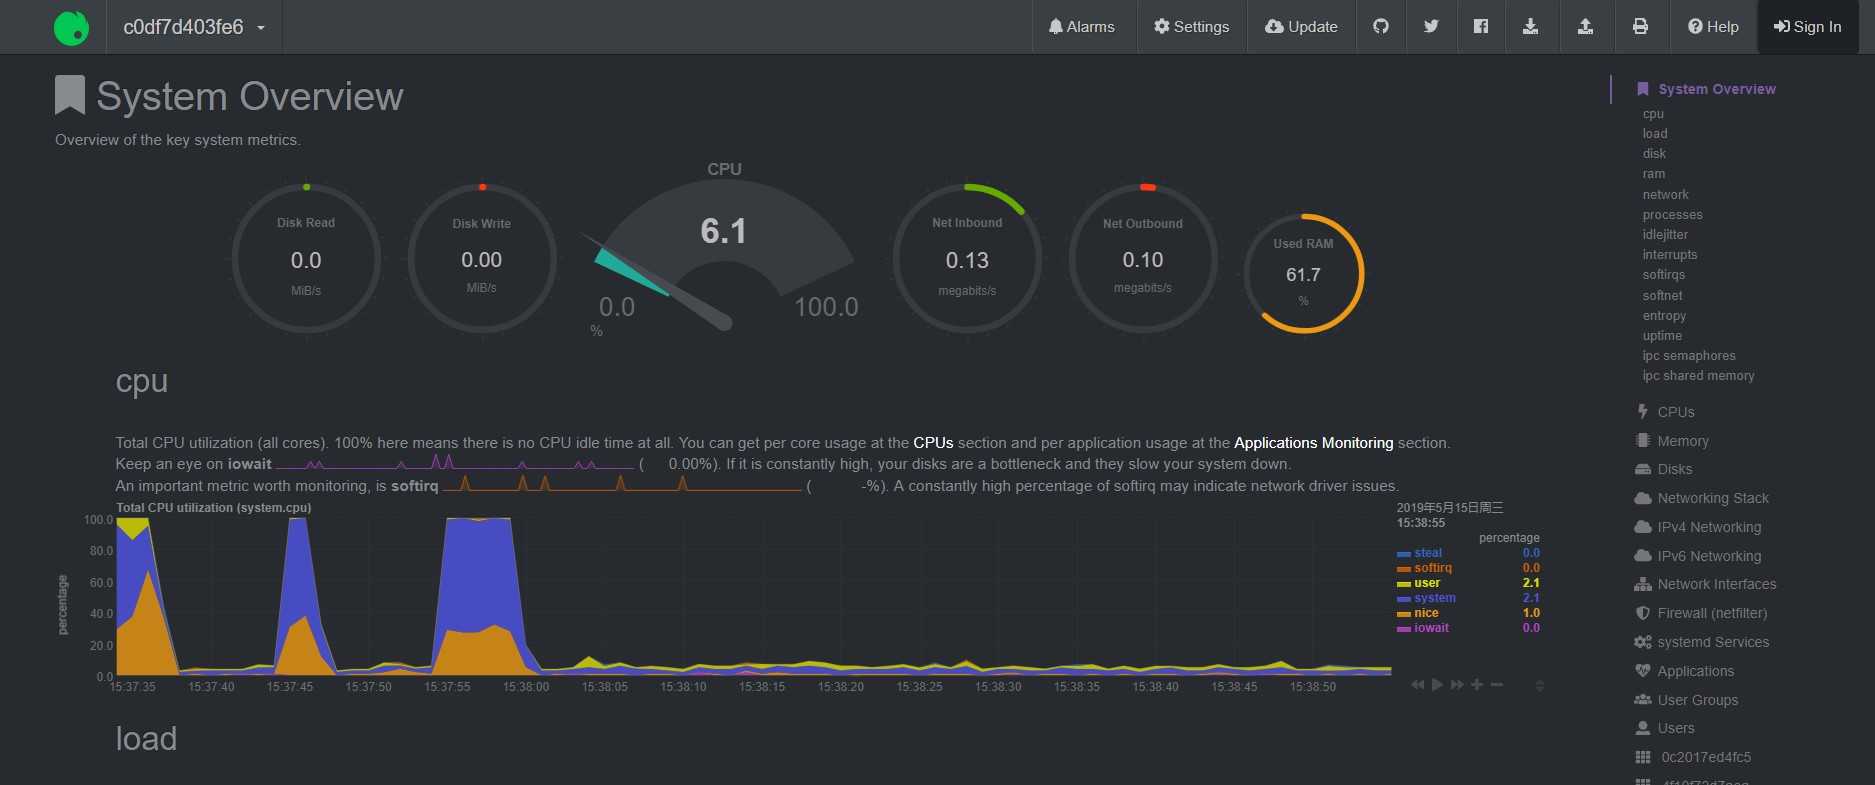Zoom in the cpu chart with plus icon
Screen dimensions: 1875x785
1477,685
